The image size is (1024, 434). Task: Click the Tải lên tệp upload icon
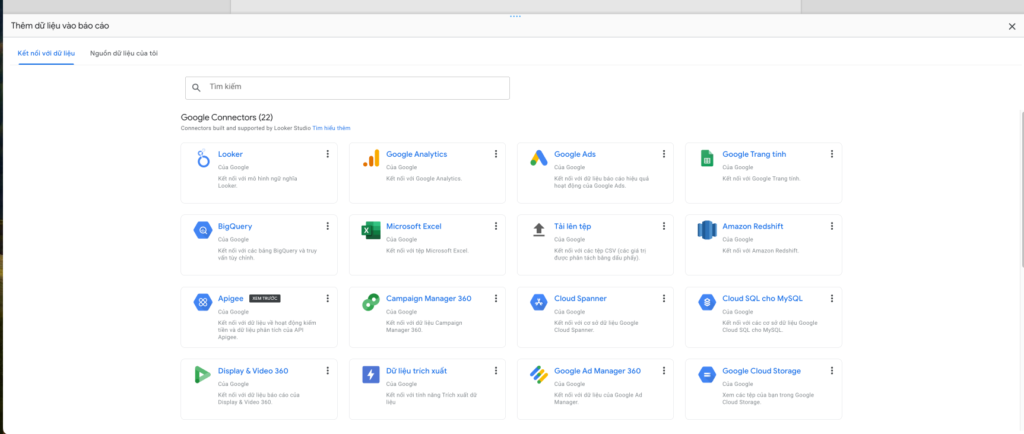tap(539, 230)
